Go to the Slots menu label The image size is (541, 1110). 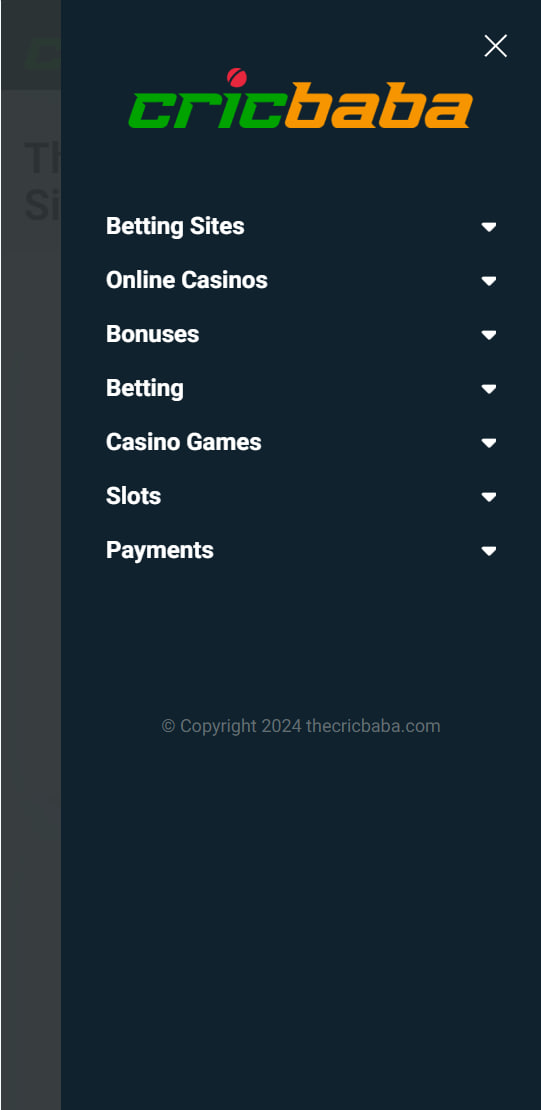pyautogui.click(x=133, y=496)
